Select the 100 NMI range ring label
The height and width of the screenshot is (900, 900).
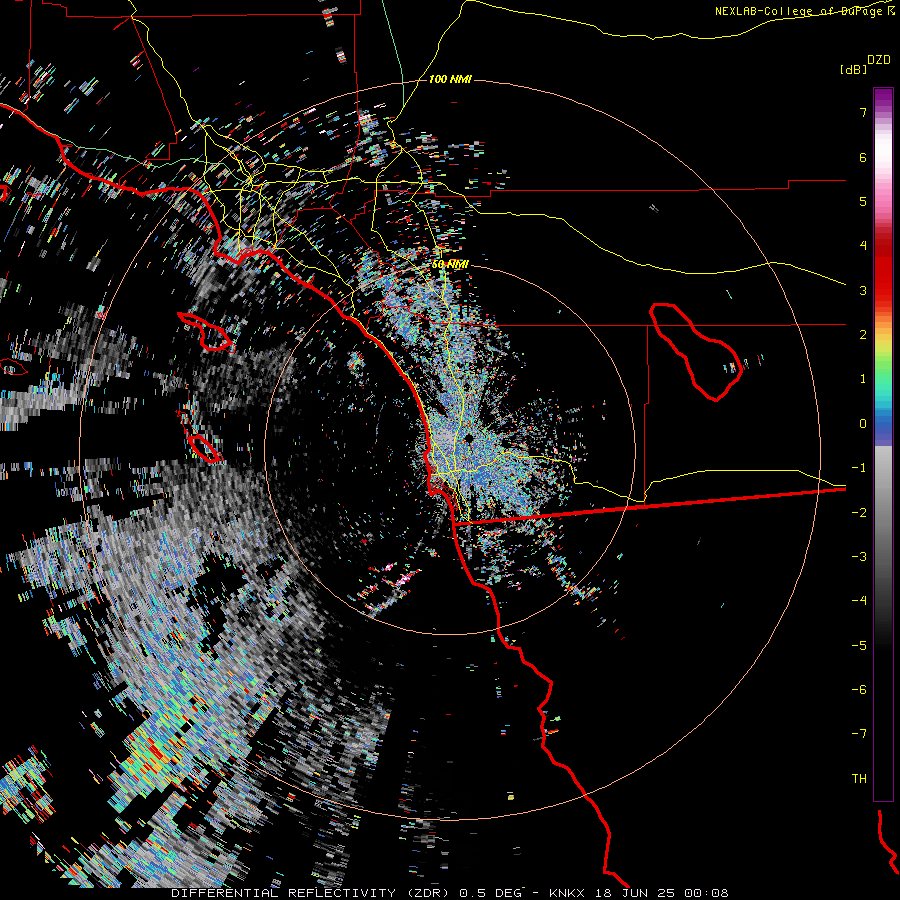click(450, 79)
